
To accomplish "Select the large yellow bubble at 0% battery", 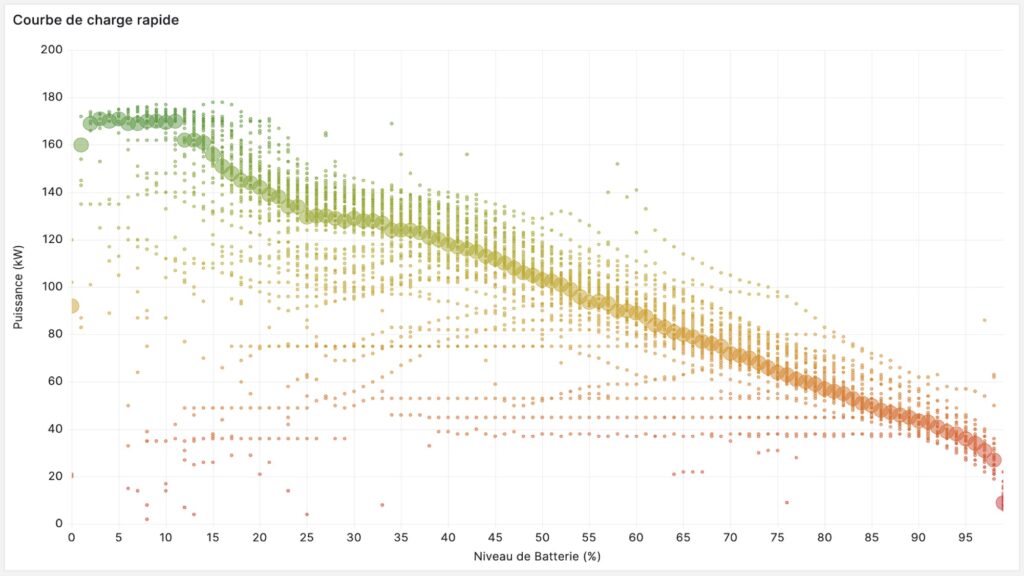I will coord(71,306).
